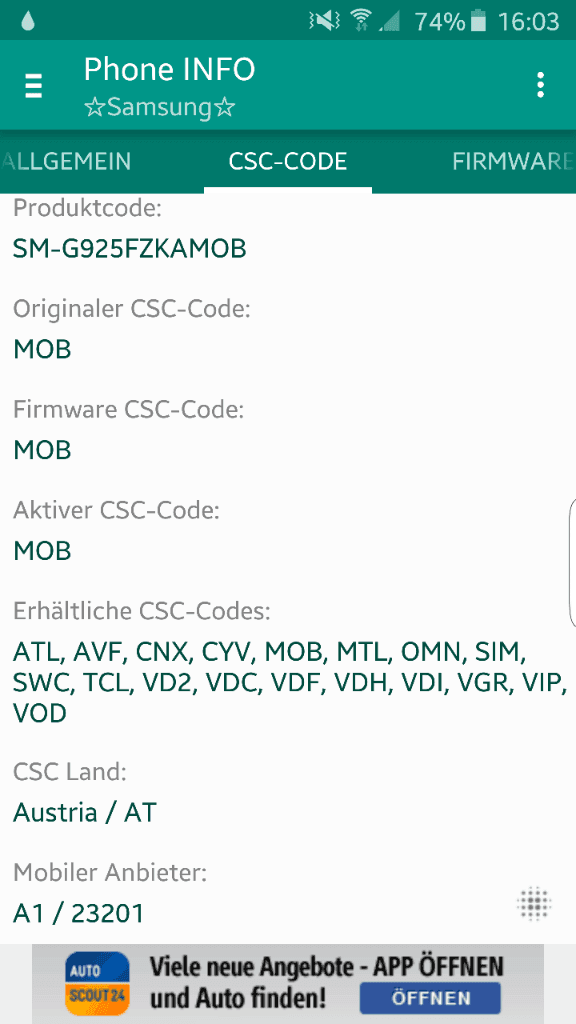Tap the Phone INFO title in header

point(170,69)
